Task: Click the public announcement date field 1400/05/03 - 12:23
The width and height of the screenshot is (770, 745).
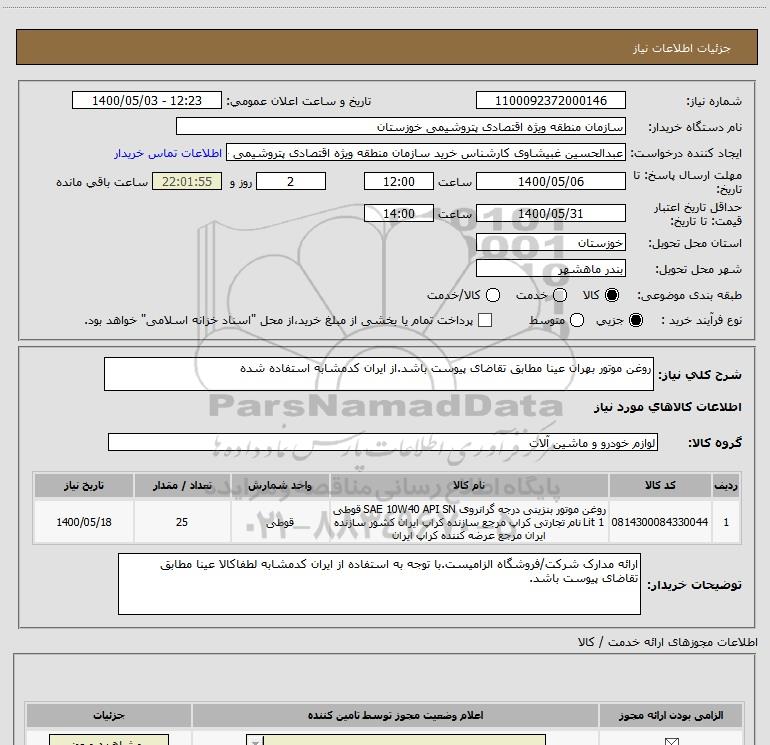Action: coord(147,100)
